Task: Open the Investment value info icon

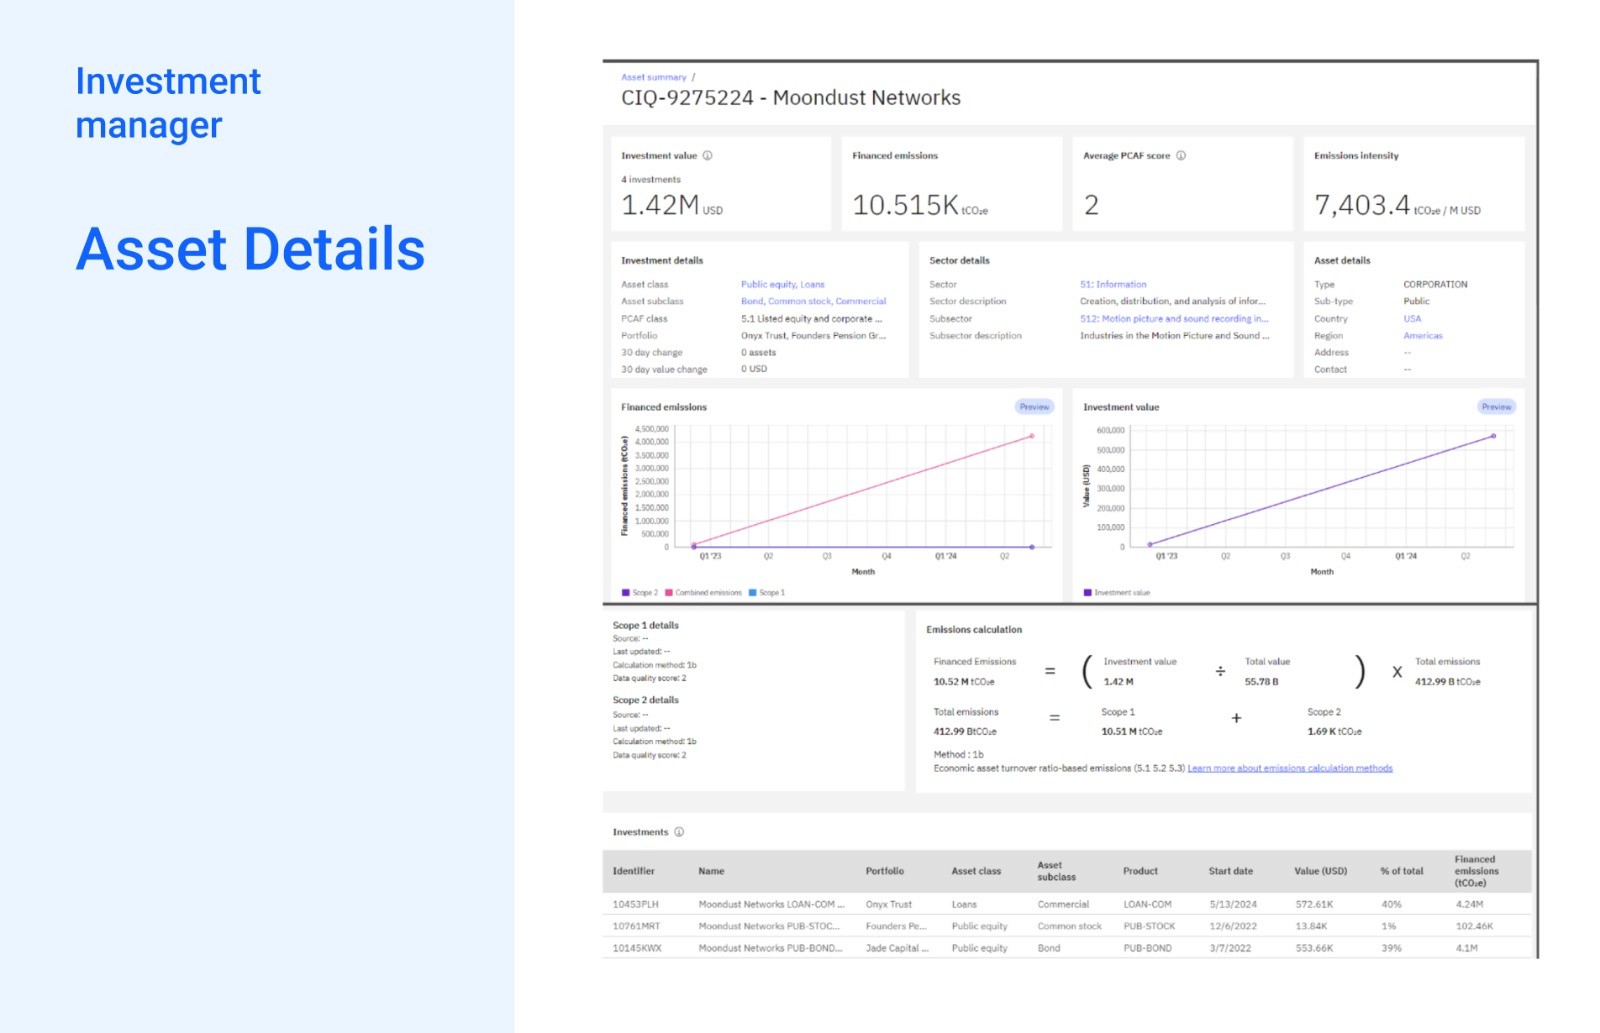Action: tap(707, 156)
